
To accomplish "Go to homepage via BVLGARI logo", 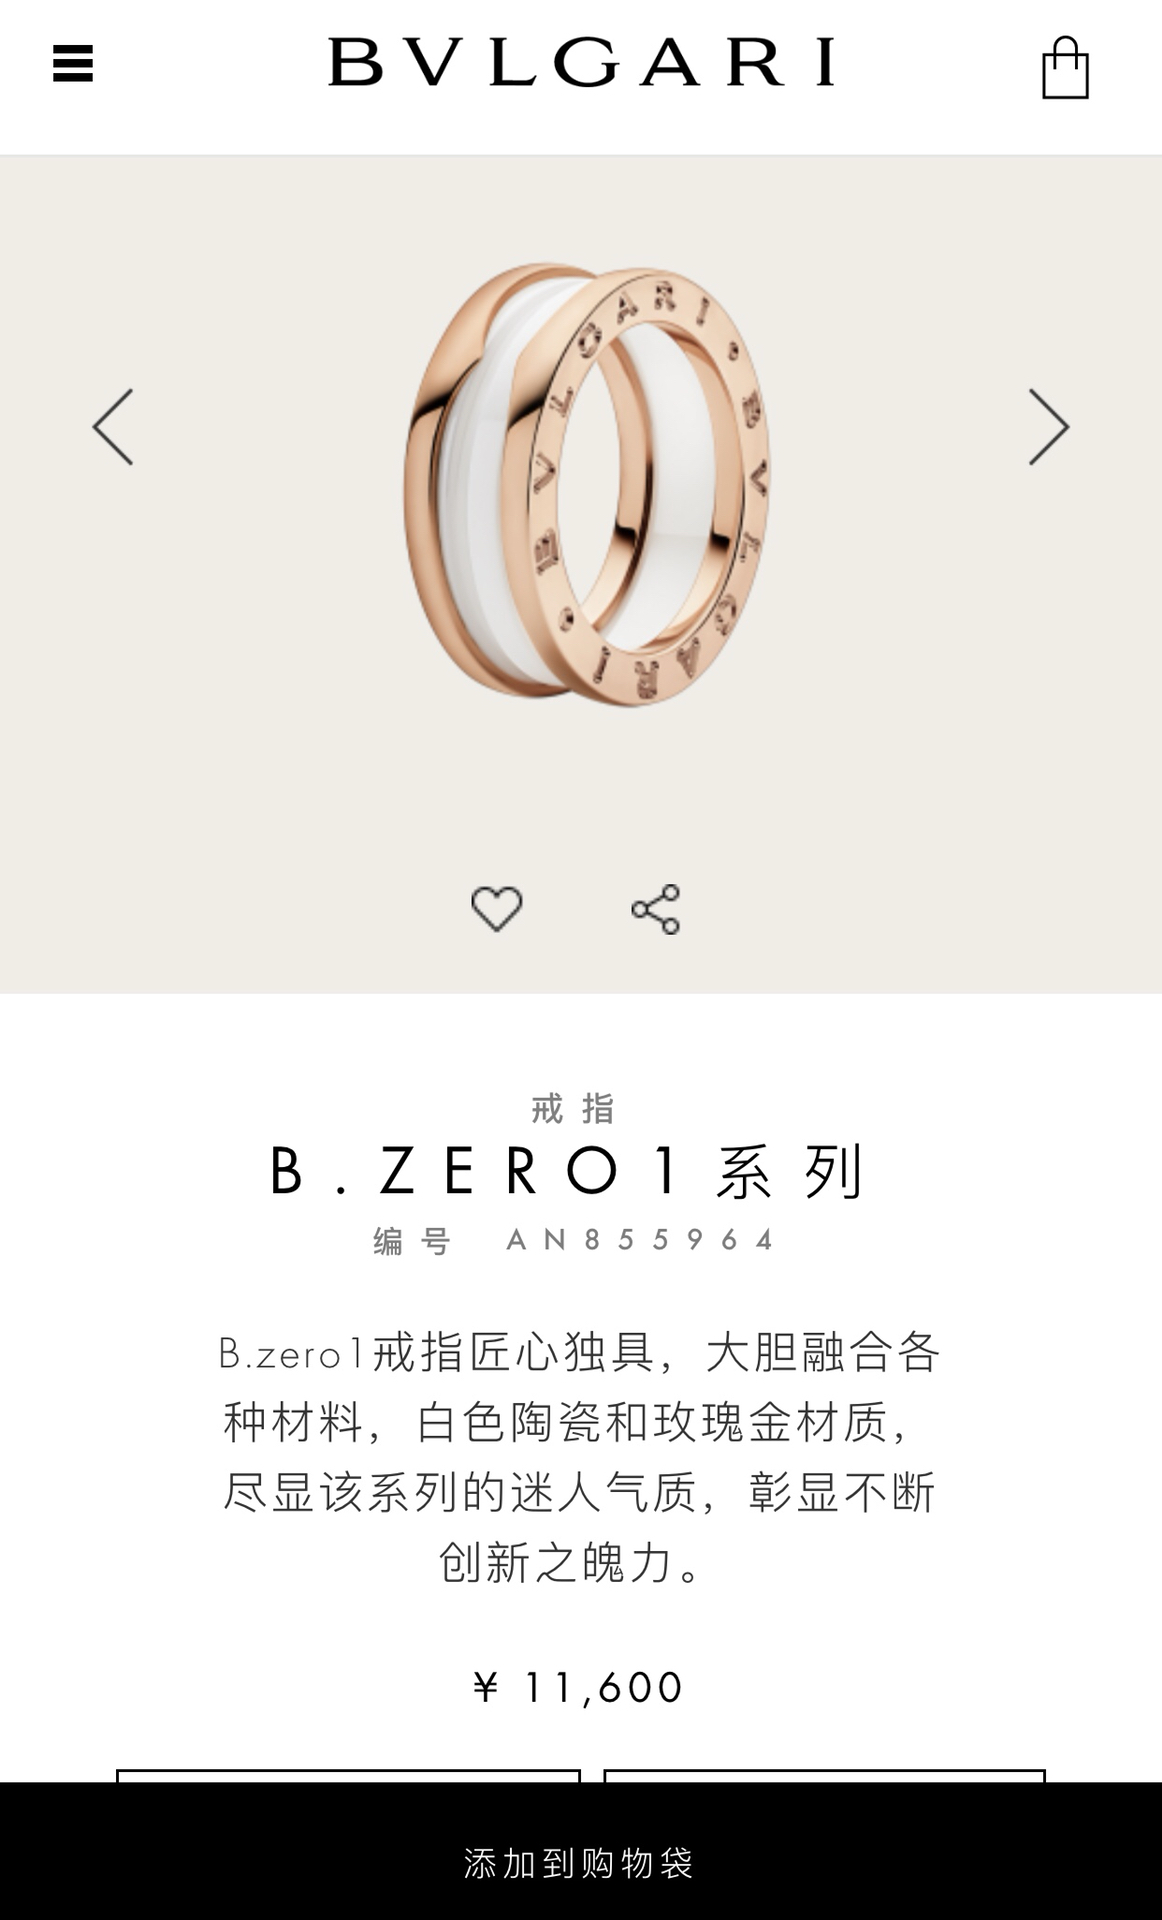I will click(581, 62).
